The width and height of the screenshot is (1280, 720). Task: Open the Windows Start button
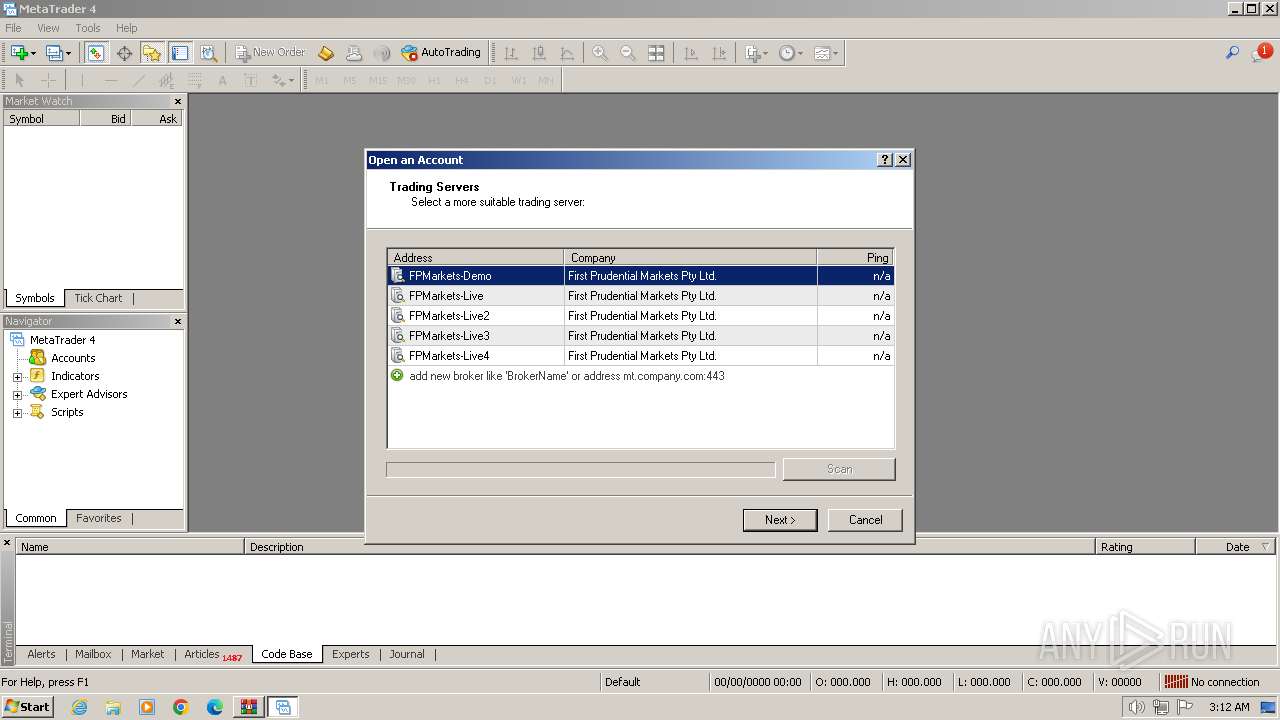pyautogui.click(x=28, y=707)
